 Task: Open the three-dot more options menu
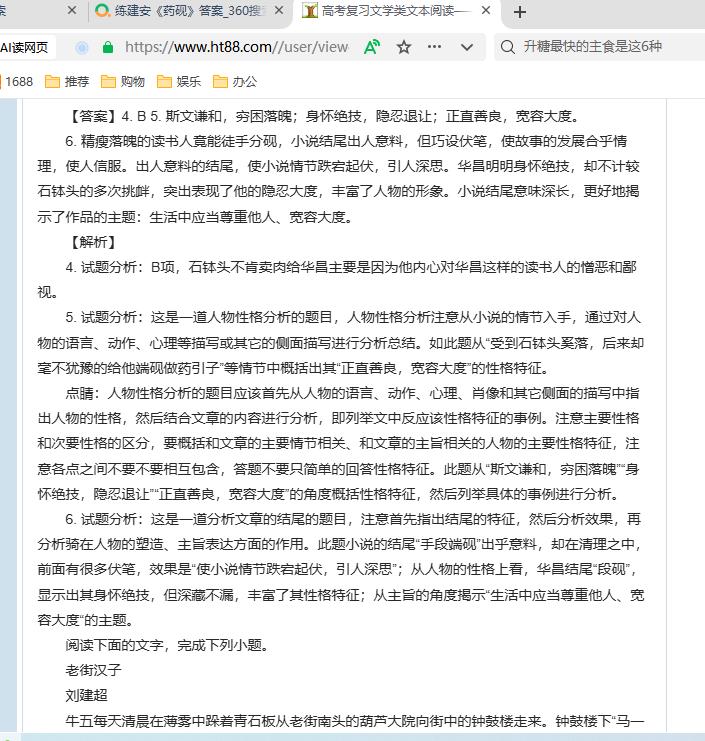(x=434, y=47)
